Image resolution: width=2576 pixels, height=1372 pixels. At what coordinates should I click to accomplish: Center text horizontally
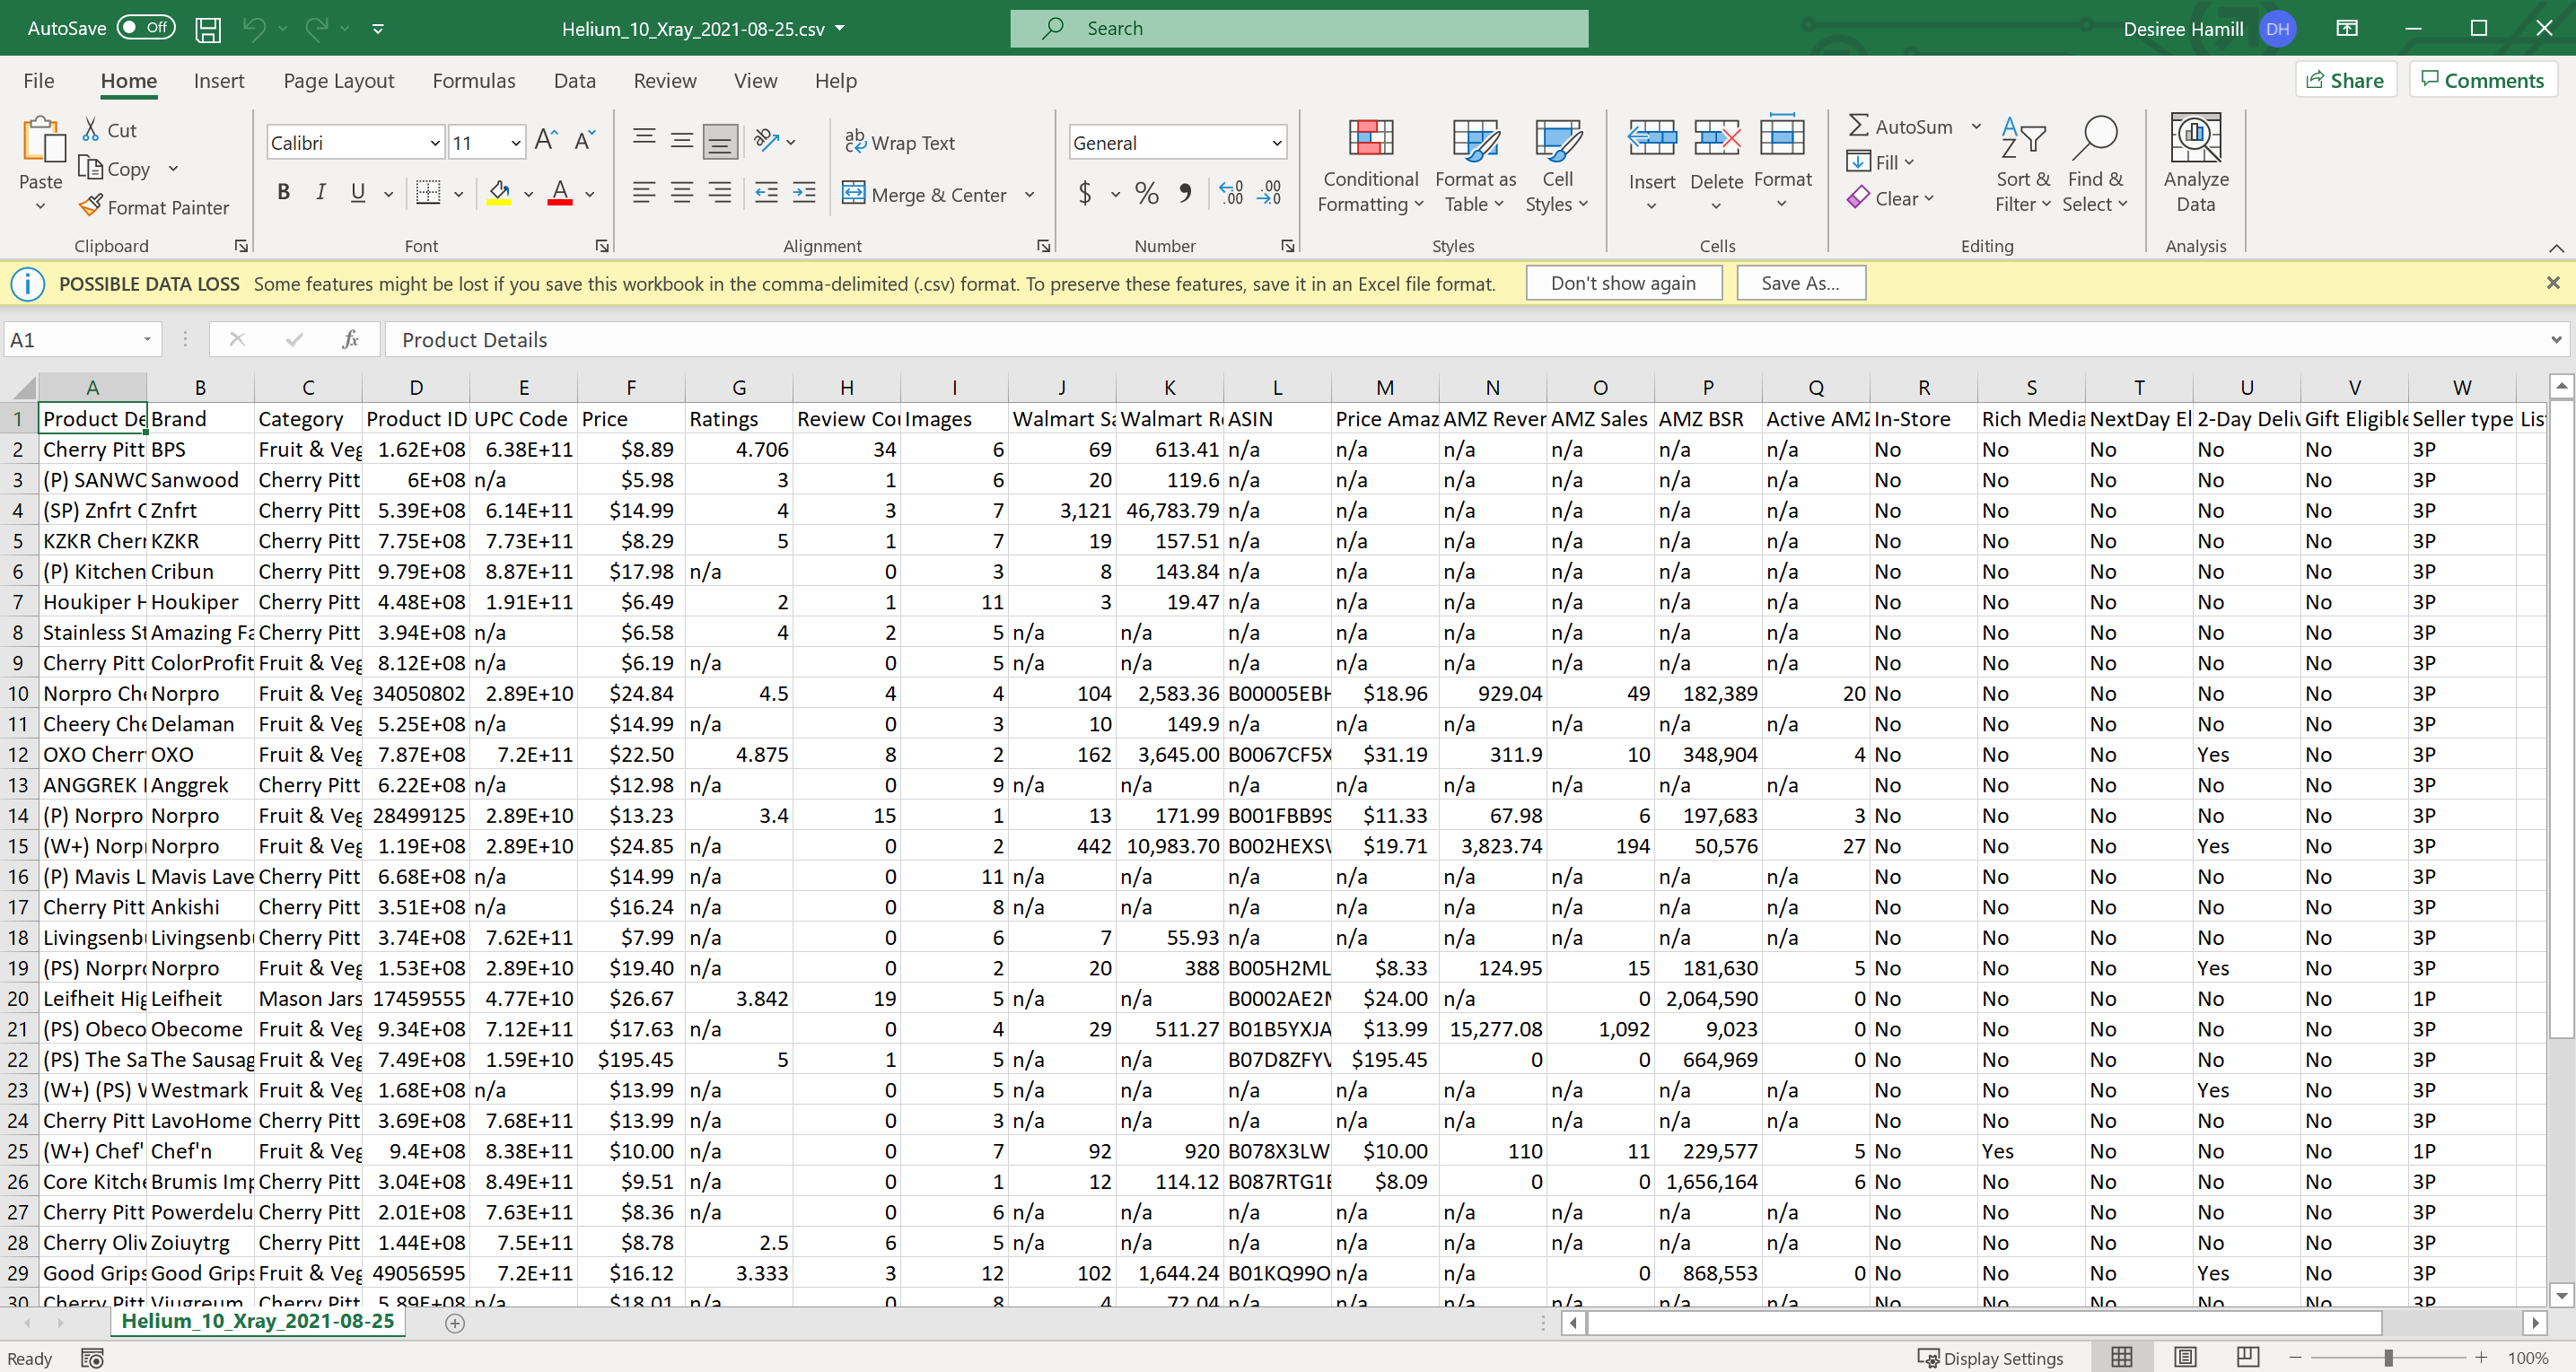pyautogui.click(x=682, y=192)
